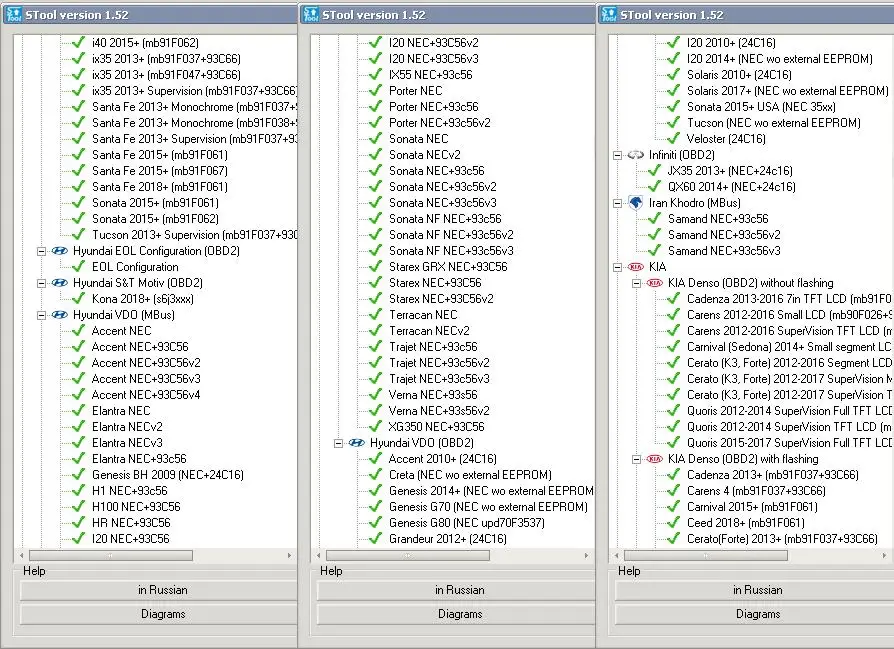Image resolution: width=894 pixels, height=649 pixels.
Task: Collapse the Hyundai VDO (OBD2) node
Action: click(338, 443)
